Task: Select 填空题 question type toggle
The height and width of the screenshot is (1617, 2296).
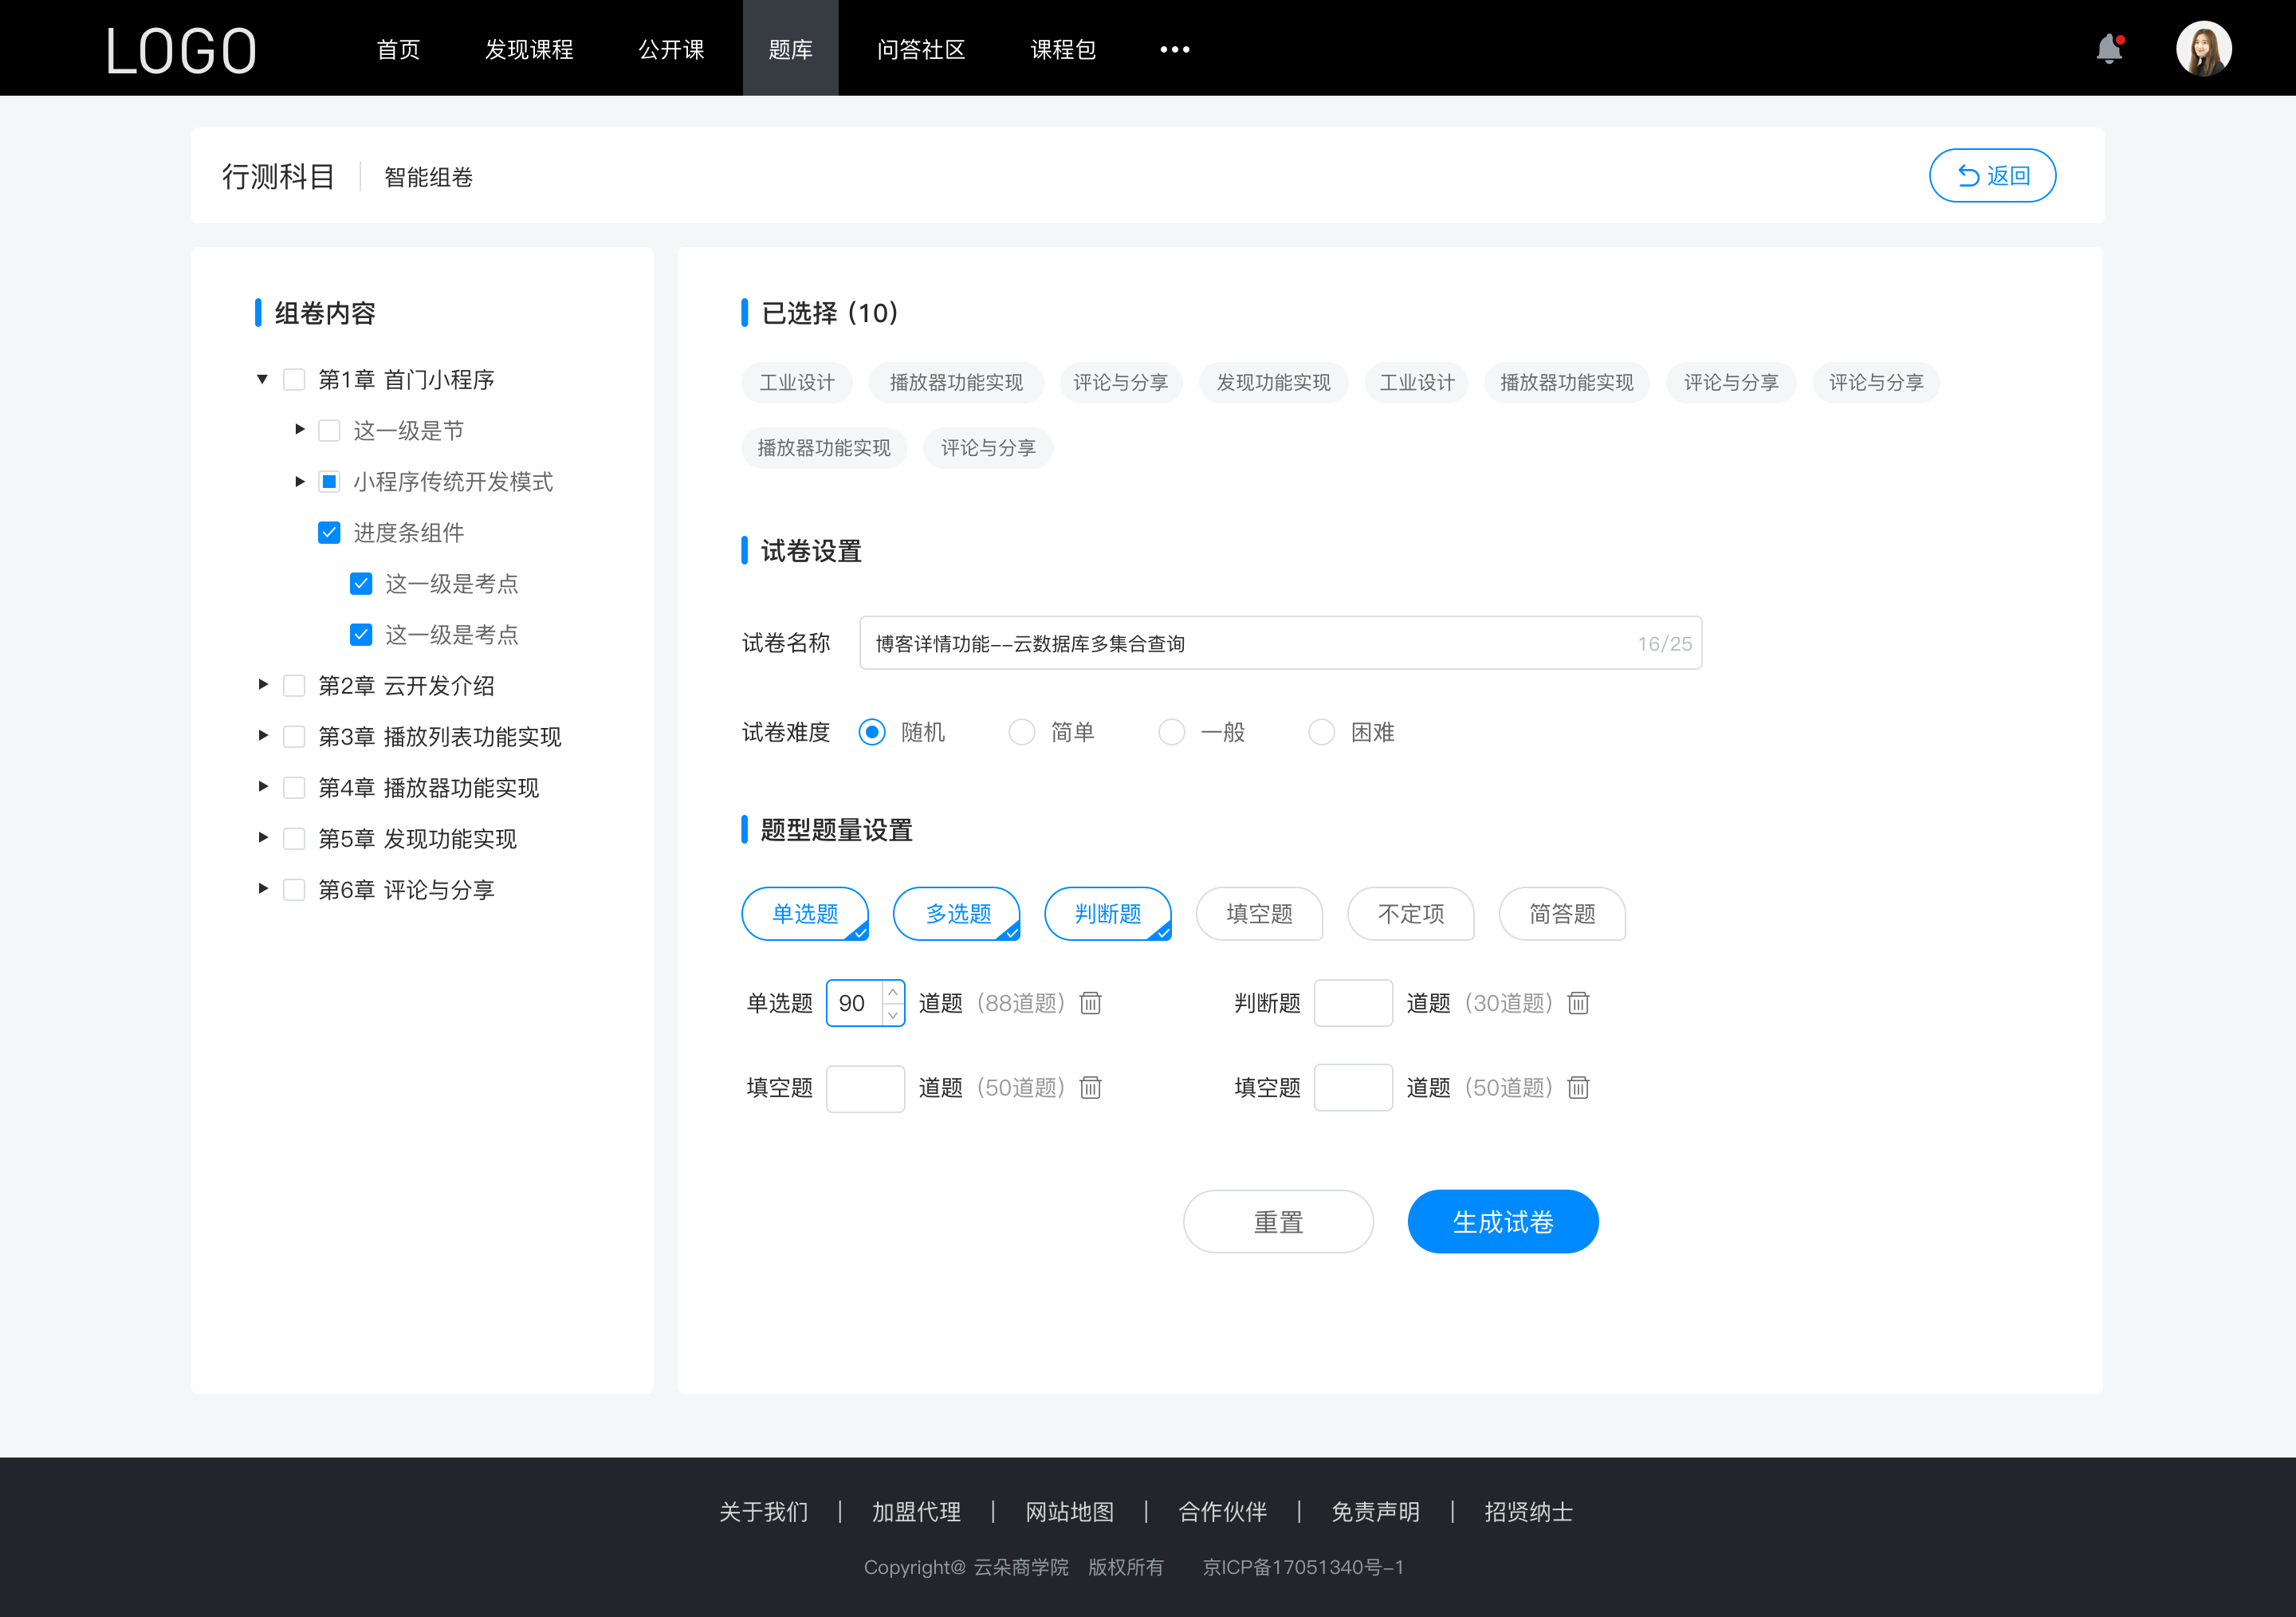Action: 1260,911
